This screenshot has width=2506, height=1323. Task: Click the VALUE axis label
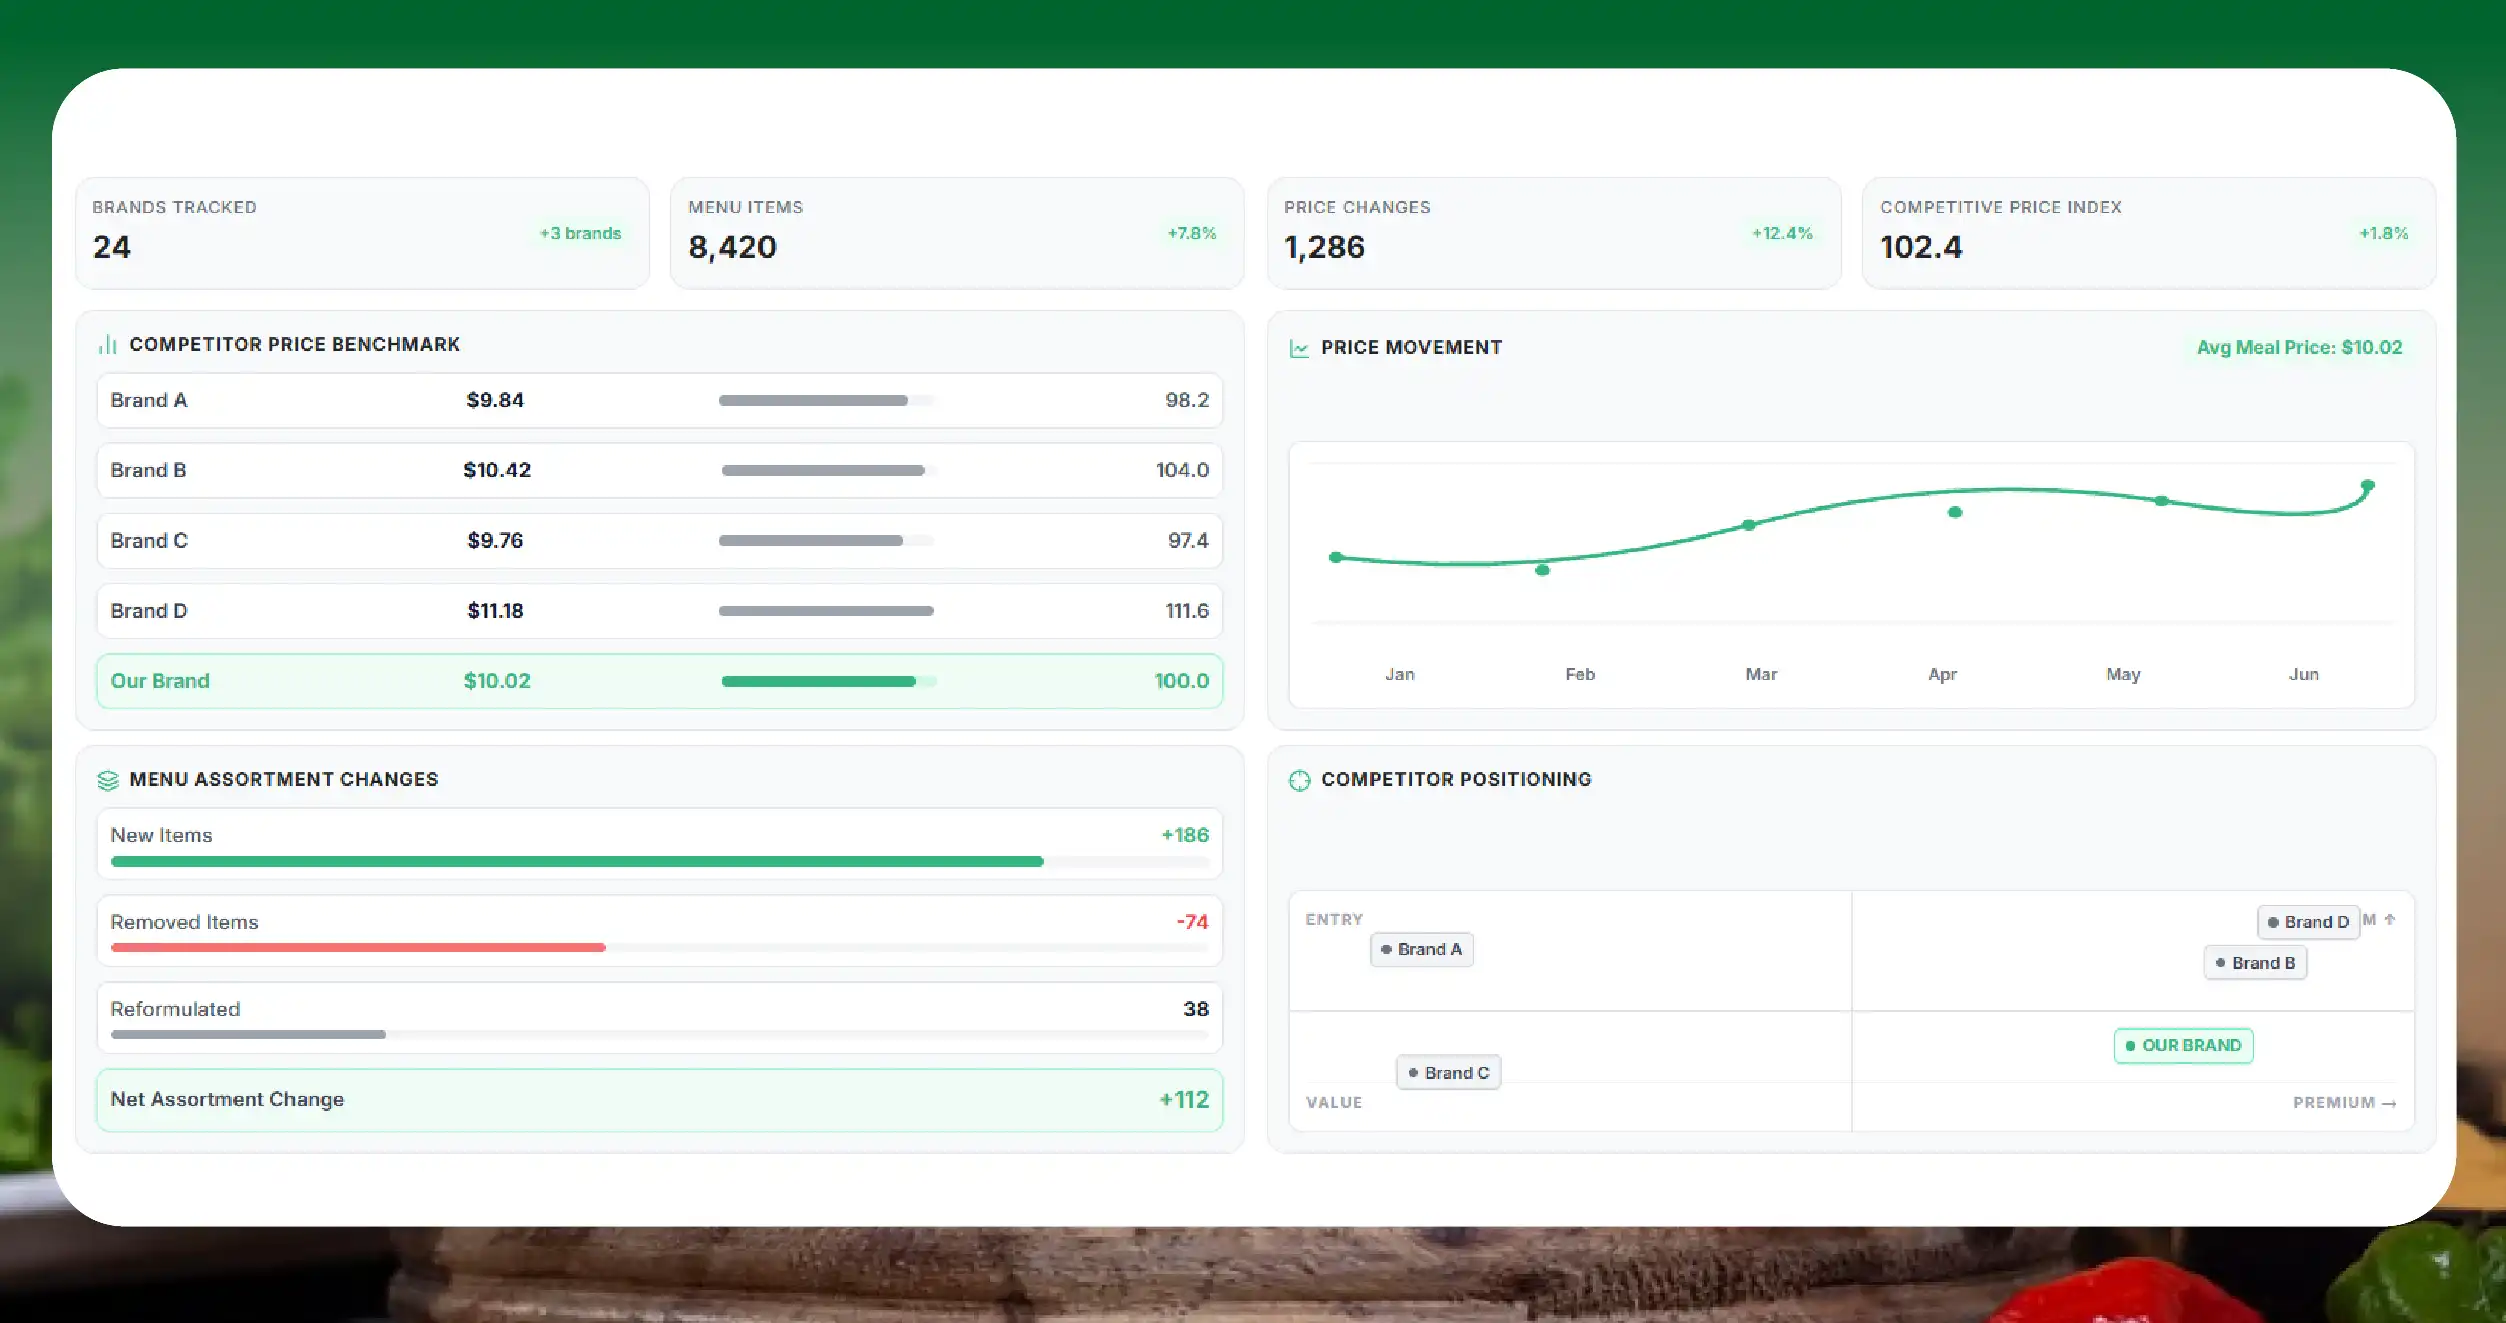point(1334,1103)
